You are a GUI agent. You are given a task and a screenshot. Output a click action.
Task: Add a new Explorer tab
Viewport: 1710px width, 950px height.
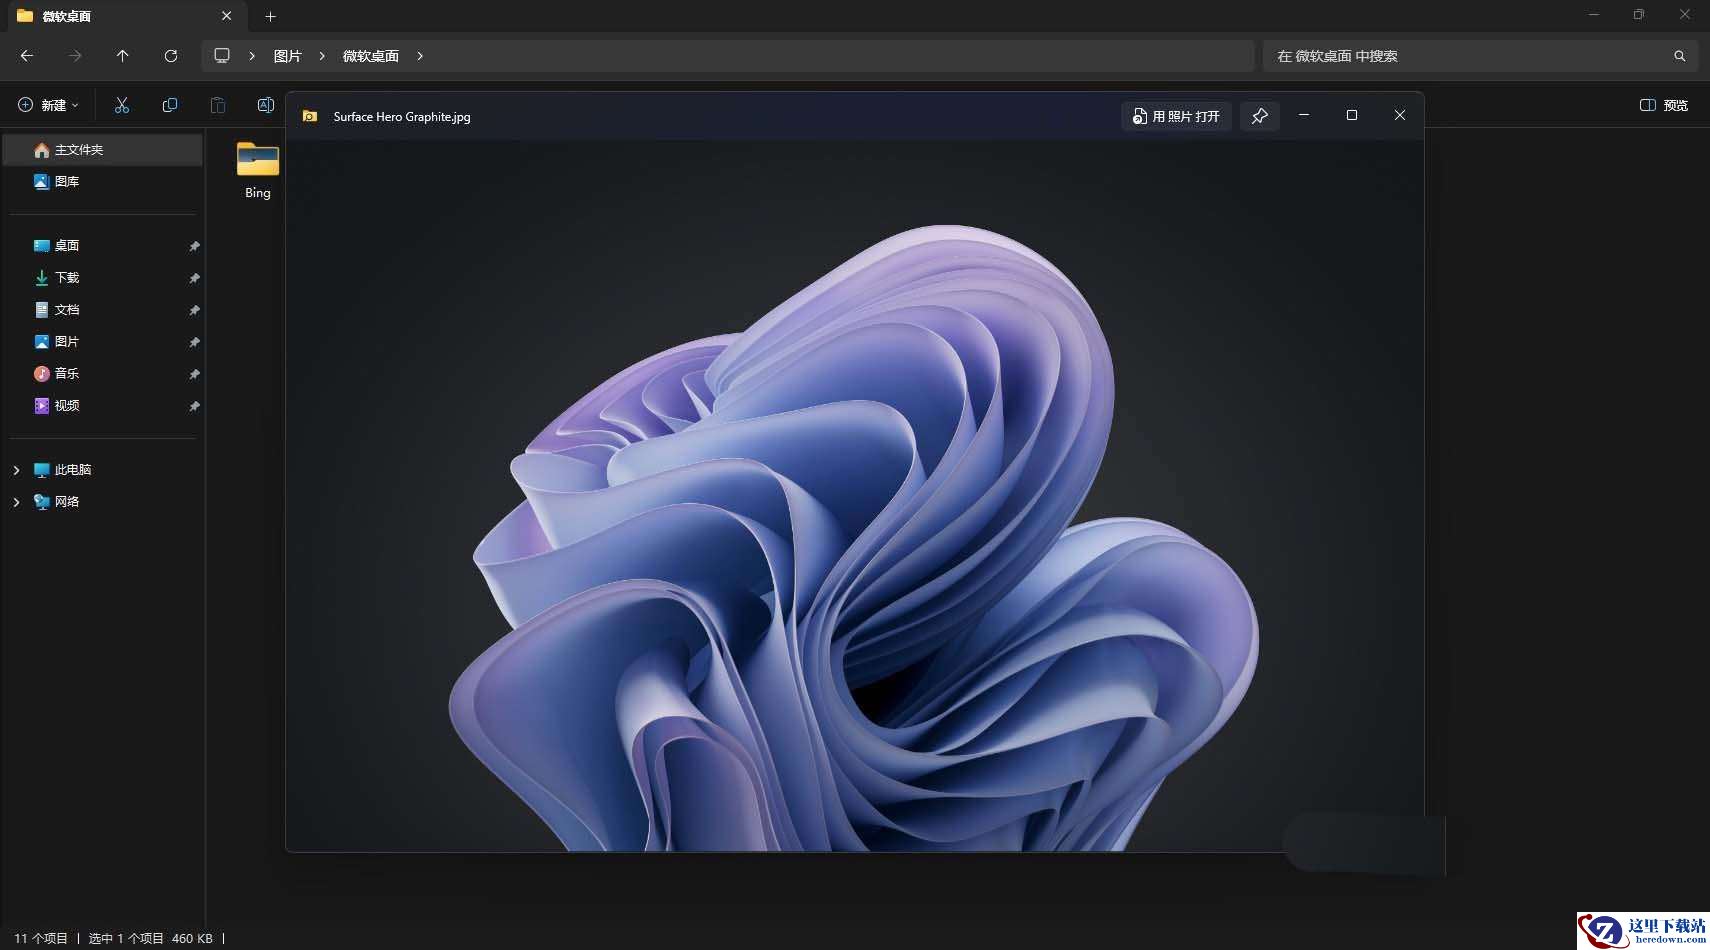coord(270,16)
